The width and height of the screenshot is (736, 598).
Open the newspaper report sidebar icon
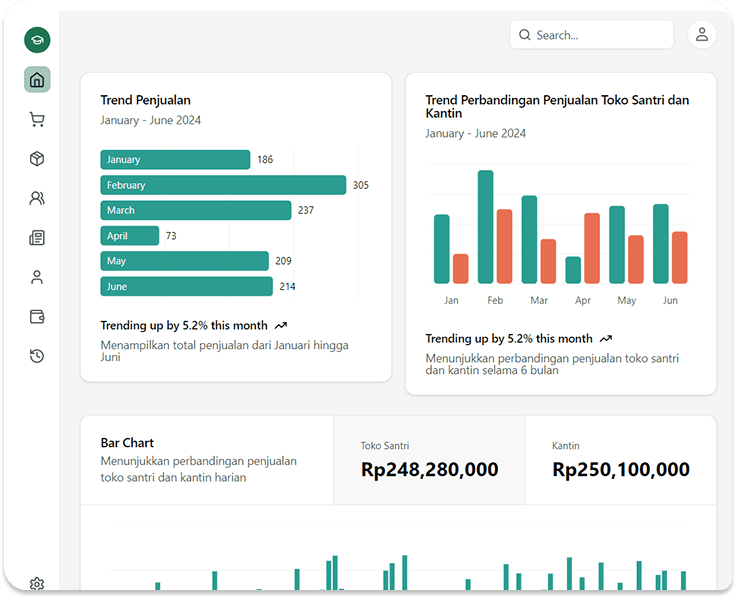point(37,238)
